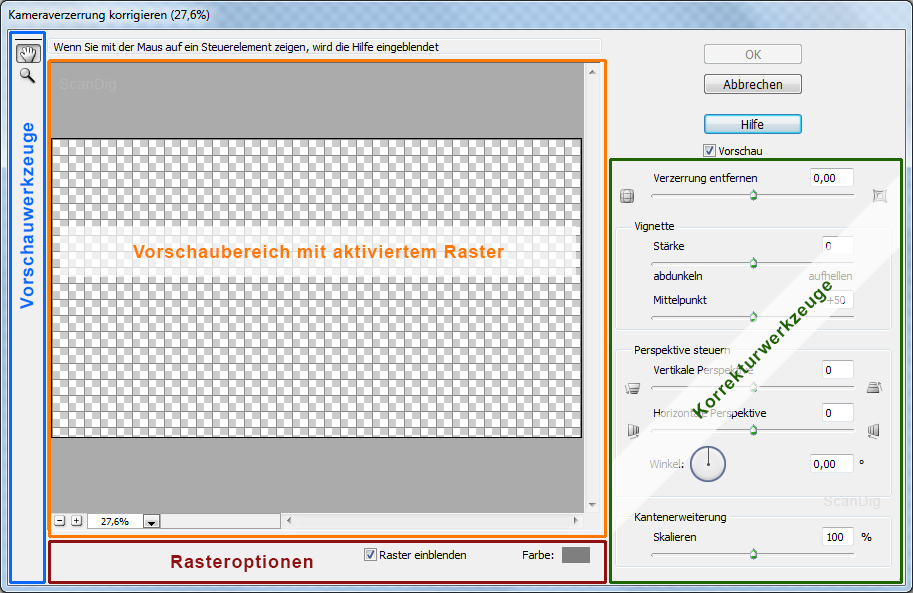The height and width of the screenshot is (593, 913).
Task: Toggle the Raster einblenden checkbox
Action: click(370, 555)
